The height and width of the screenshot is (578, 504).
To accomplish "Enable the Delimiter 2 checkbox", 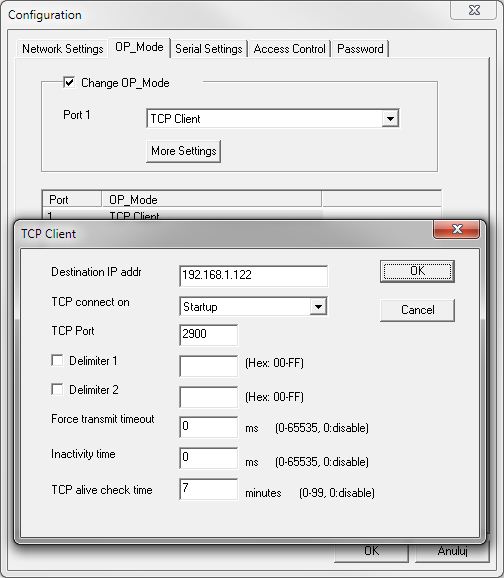I will coord(57,389).
